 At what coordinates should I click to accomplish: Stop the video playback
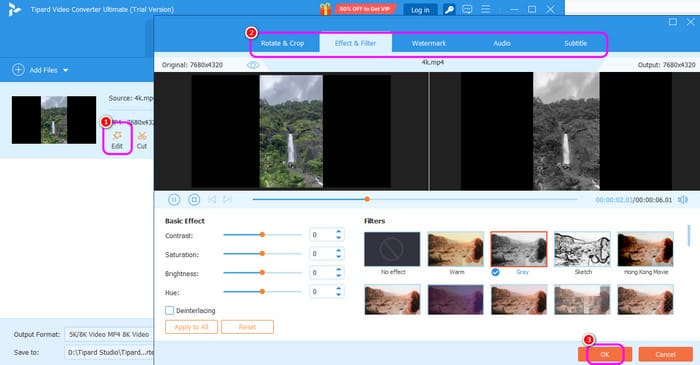coord(194,199)
